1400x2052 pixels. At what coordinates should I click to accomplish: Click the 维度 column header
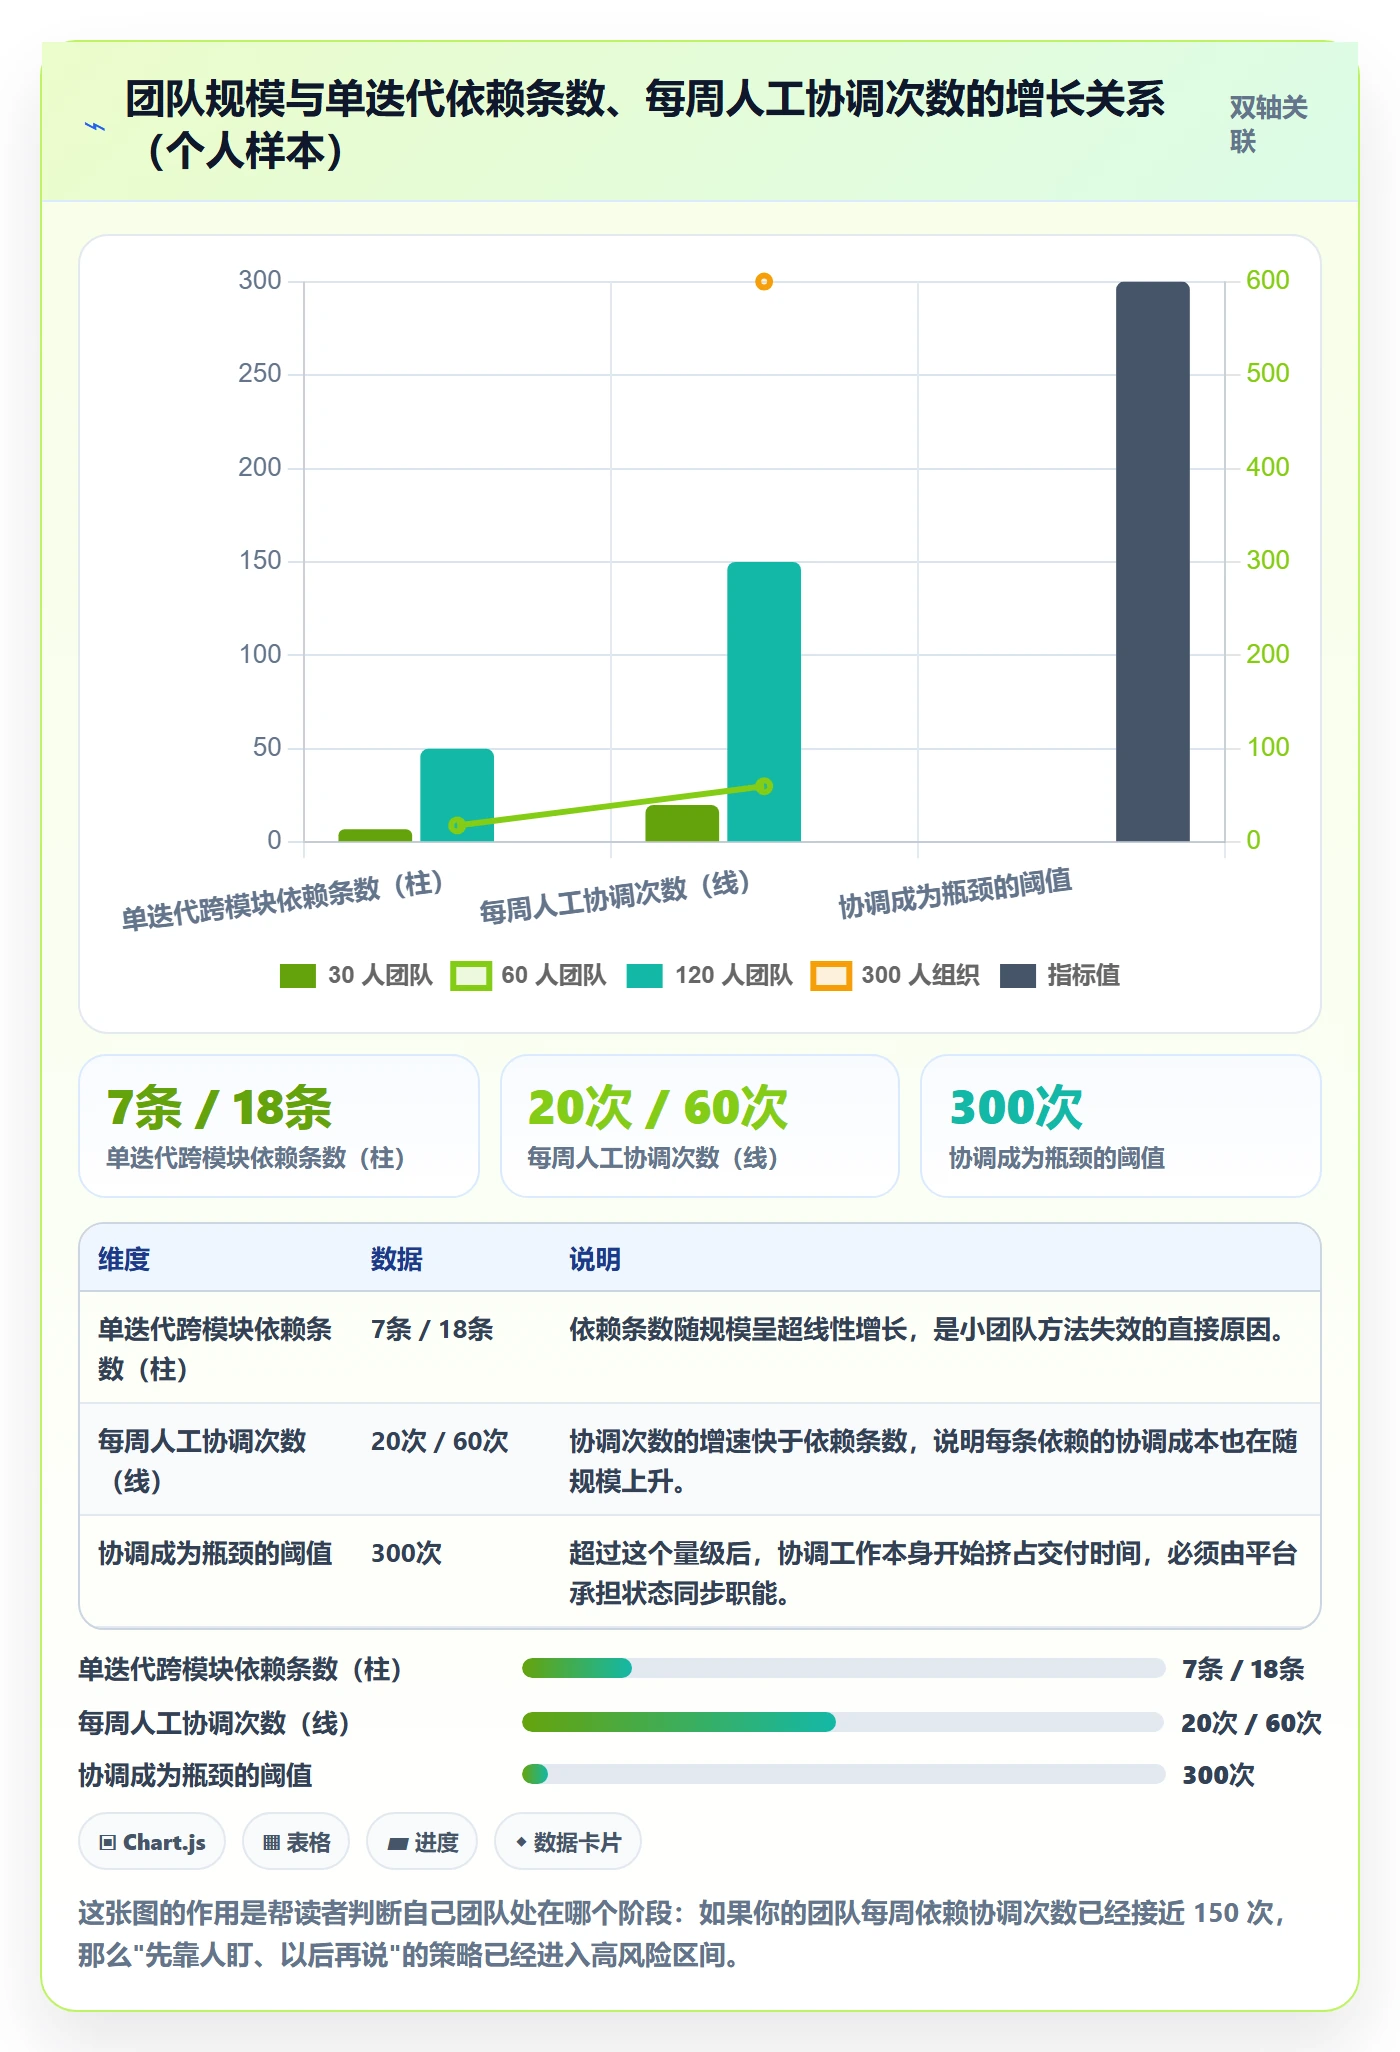[x=124, y=1259]
